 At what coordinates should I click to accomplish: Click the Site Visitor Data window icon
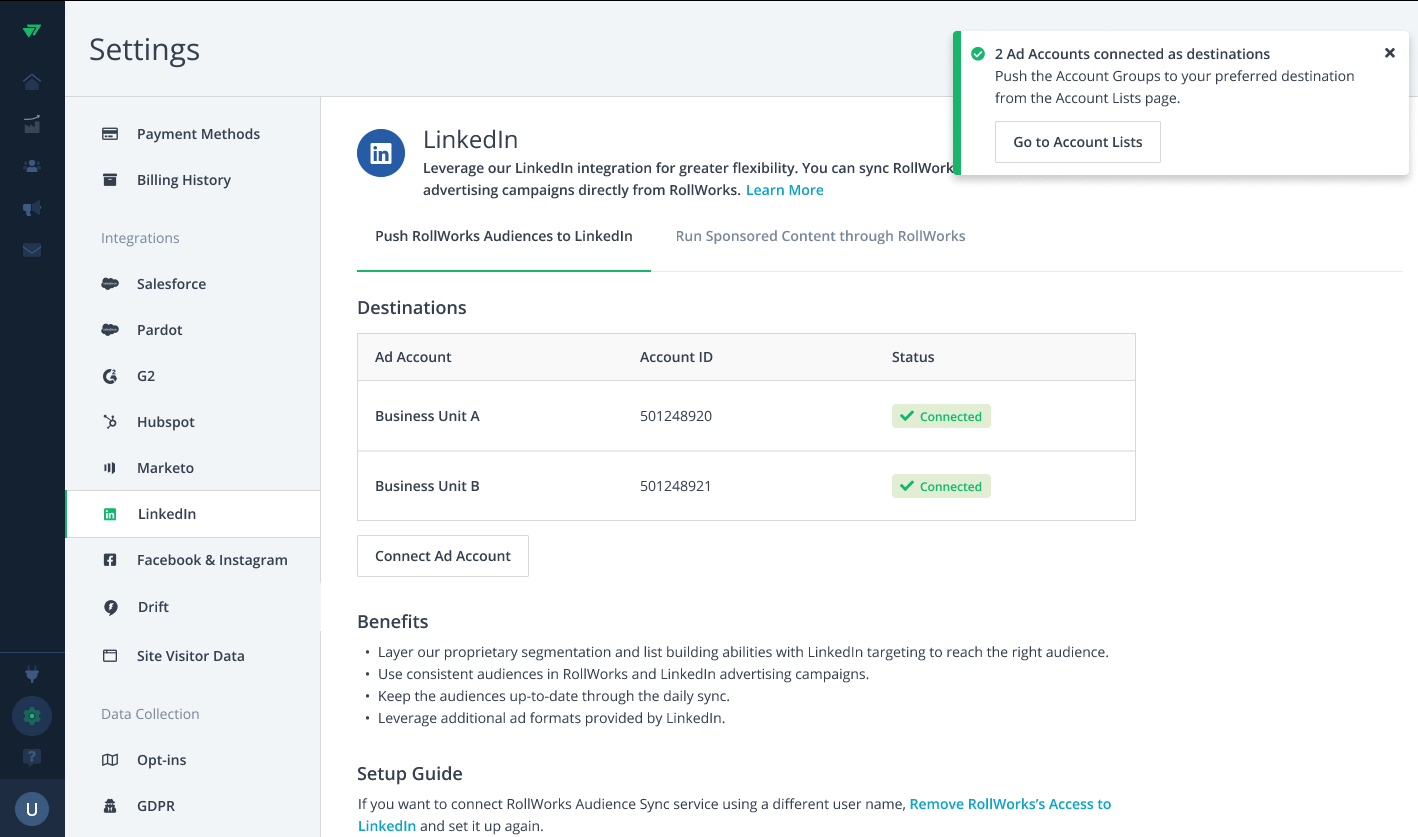(110, 656)
